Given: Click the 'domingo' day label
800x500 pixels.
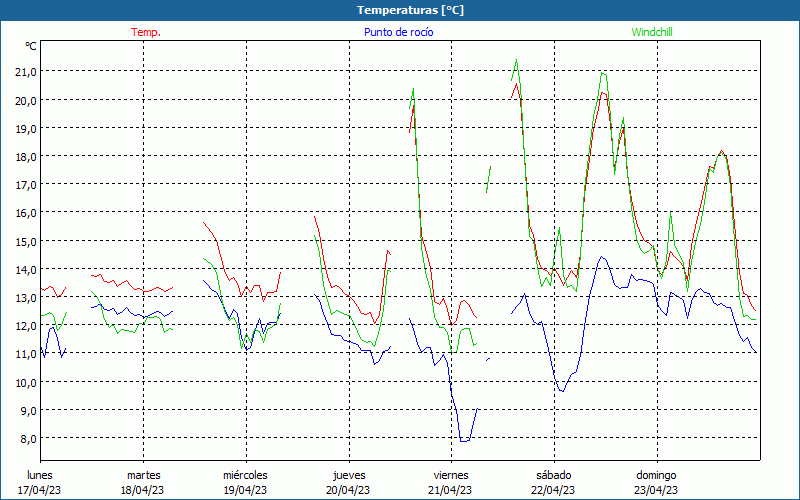Looking at the screenshot, I should click(x=656, y=475).
